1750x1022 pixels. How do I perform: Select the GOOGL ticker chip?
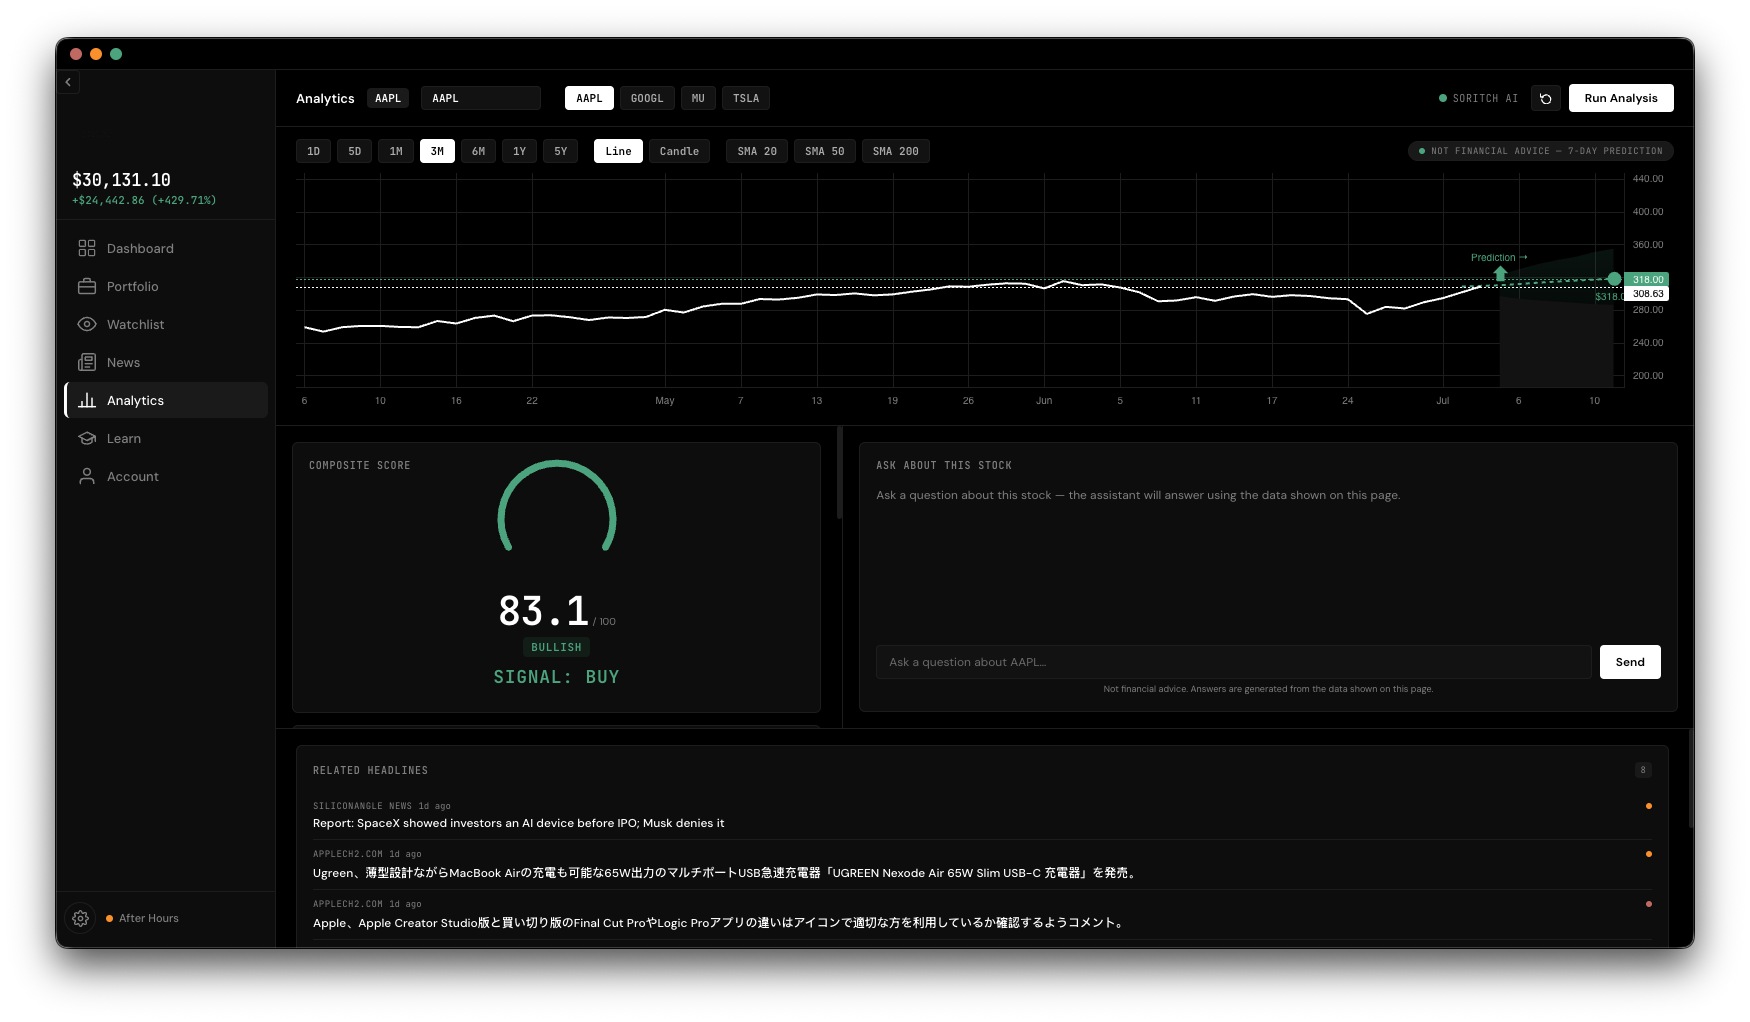click(x=647, y=98)
